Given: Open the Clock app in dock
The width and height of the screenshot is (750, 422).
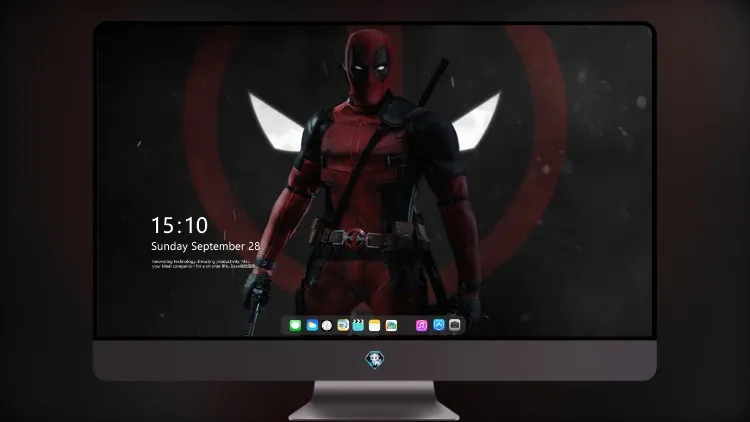Looking at the screenshot, I should click(x=327, y=325).
